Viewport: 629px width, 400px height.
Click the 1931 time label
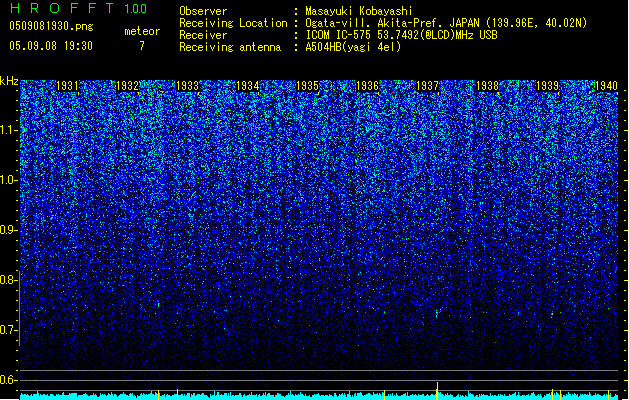67,86
